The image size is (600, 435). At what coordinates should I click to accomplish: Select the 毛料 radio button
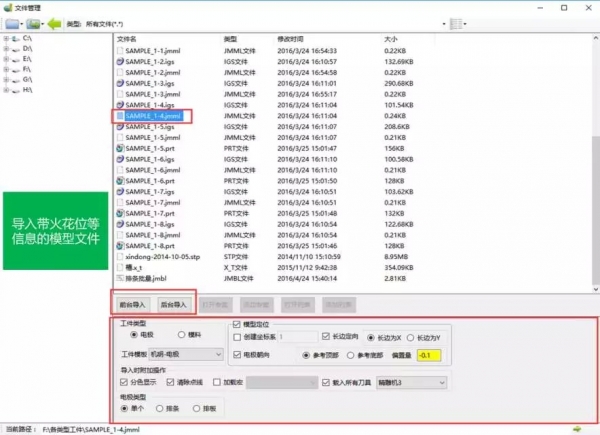(x=180, y=336)
